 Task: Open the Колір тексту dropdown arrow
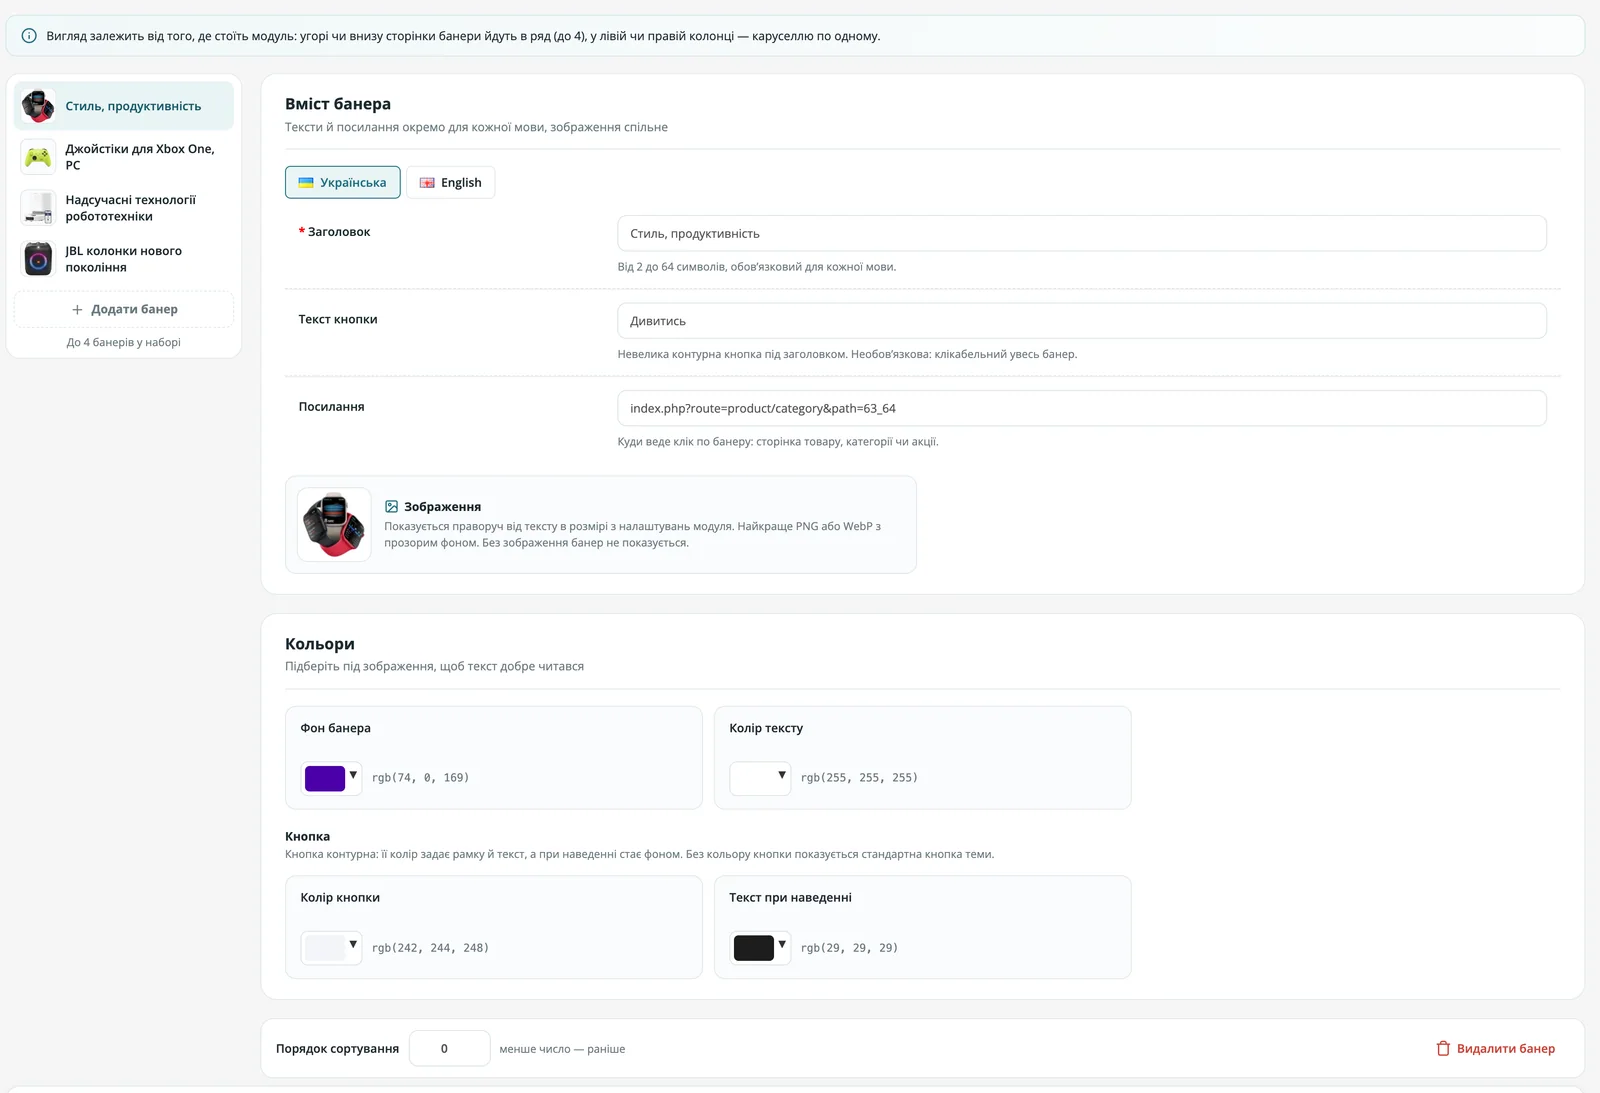782,775
